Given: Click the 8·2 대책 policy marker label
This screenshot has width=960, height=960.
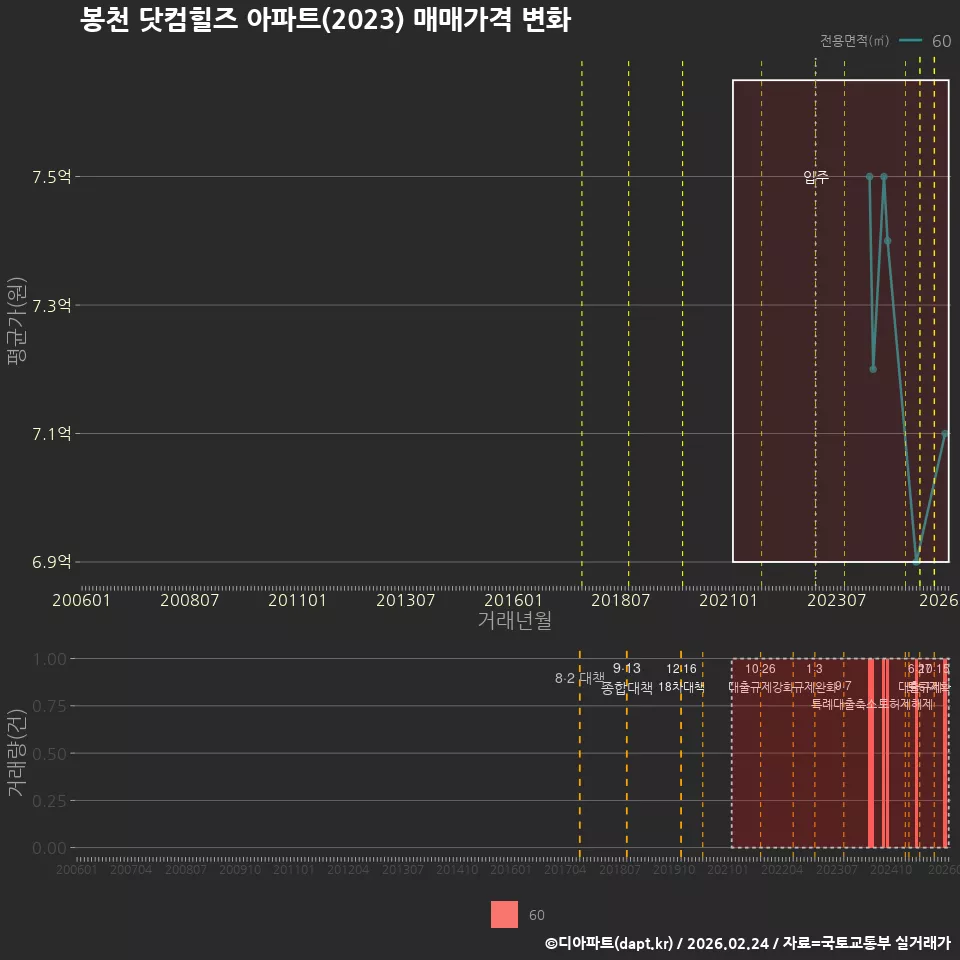Looking at the screenshot, I should point(579,678).
